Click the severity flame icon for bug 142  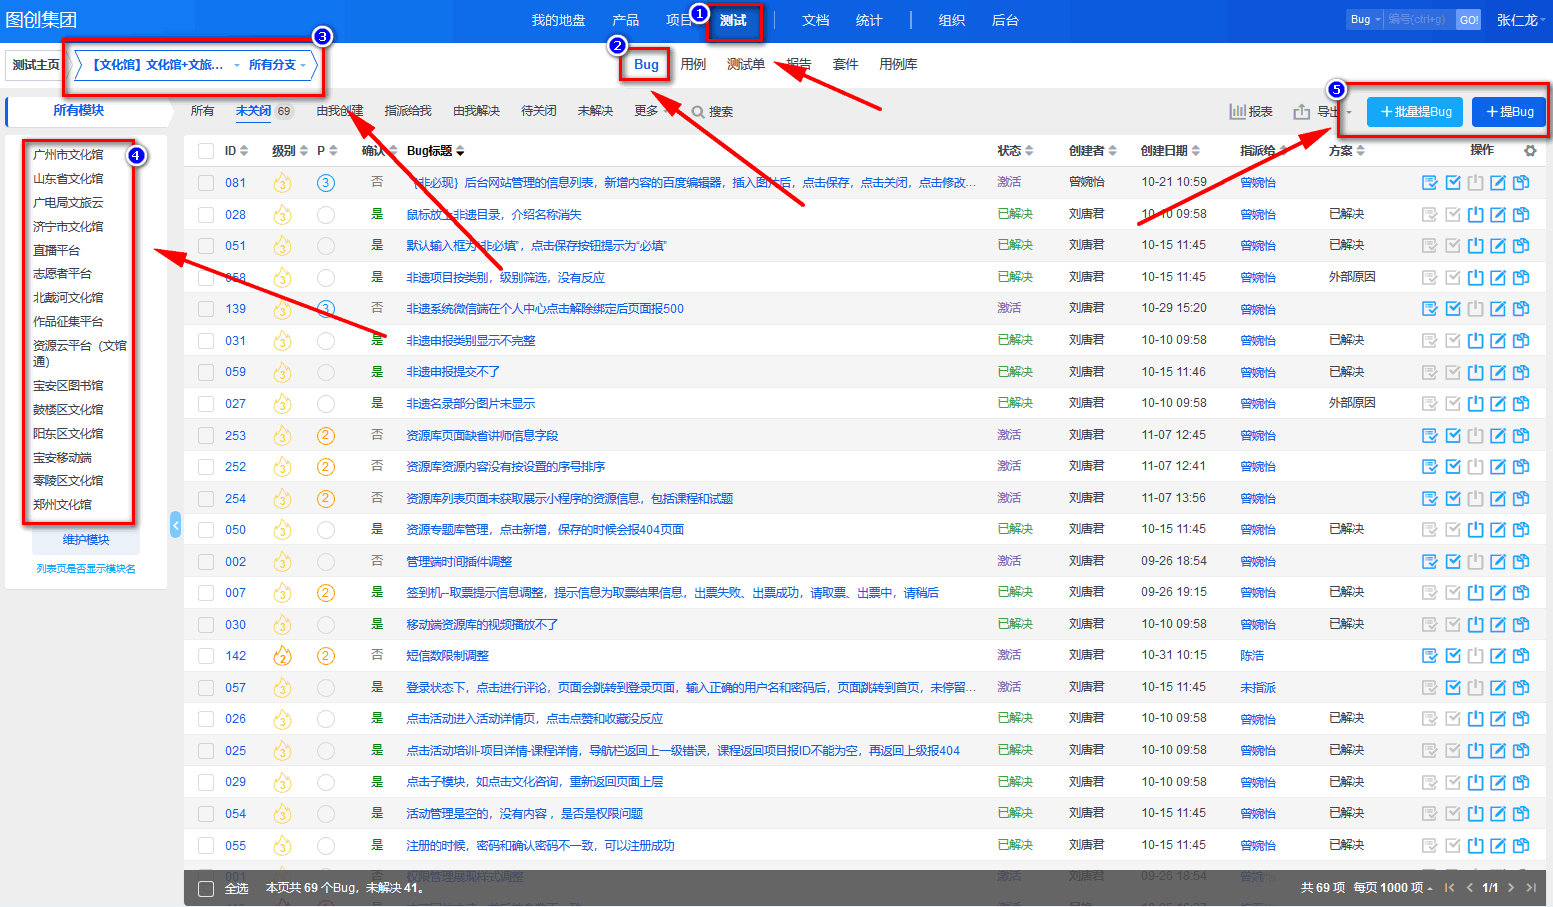(x=282, y=656)
